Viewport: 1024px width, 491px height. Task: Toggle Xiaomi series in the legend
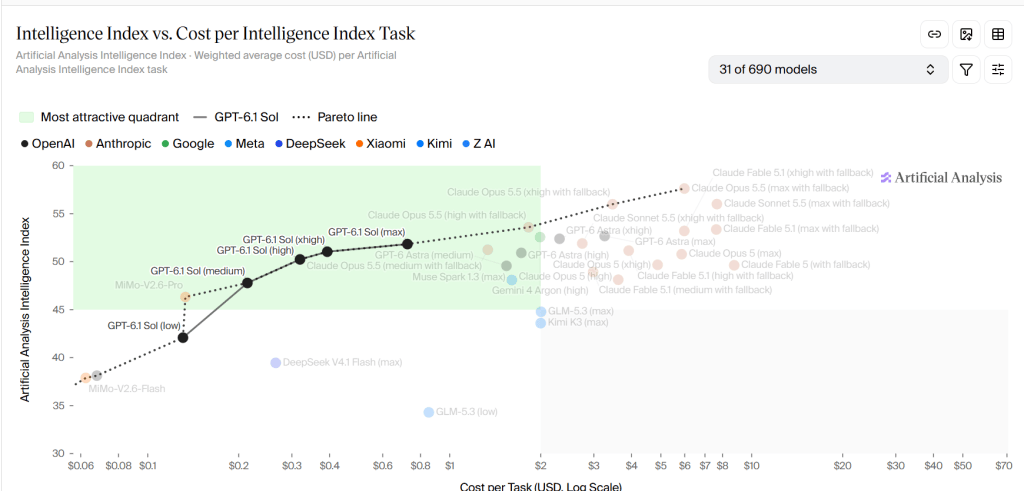379,144
